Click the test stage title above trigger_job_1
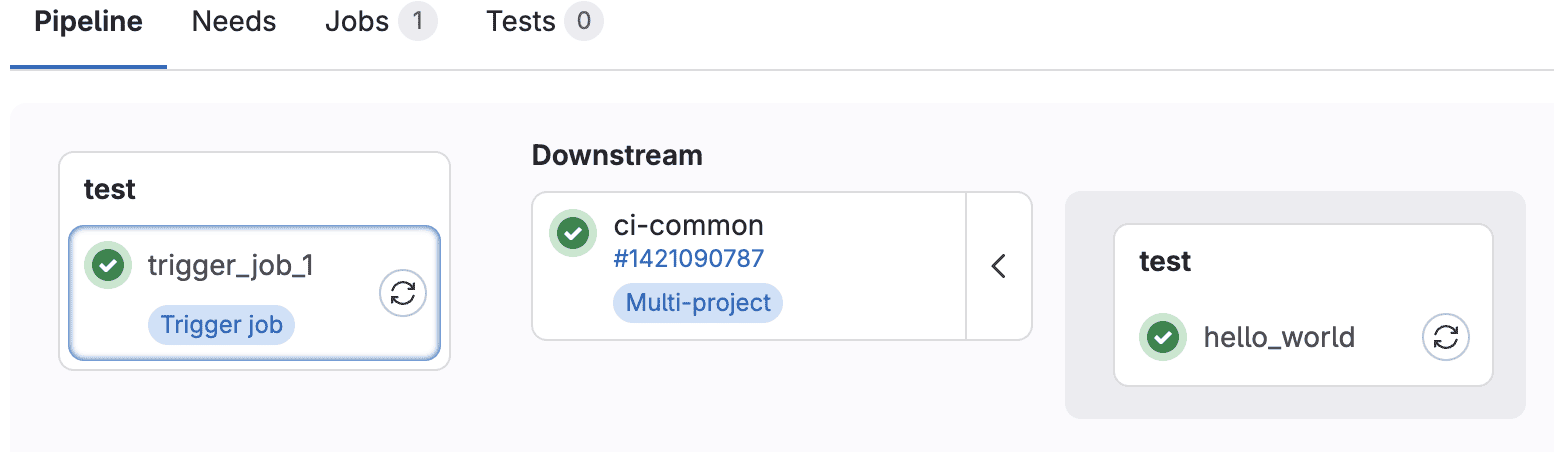Screen dimensions: 1554x452 coord(110,189)
